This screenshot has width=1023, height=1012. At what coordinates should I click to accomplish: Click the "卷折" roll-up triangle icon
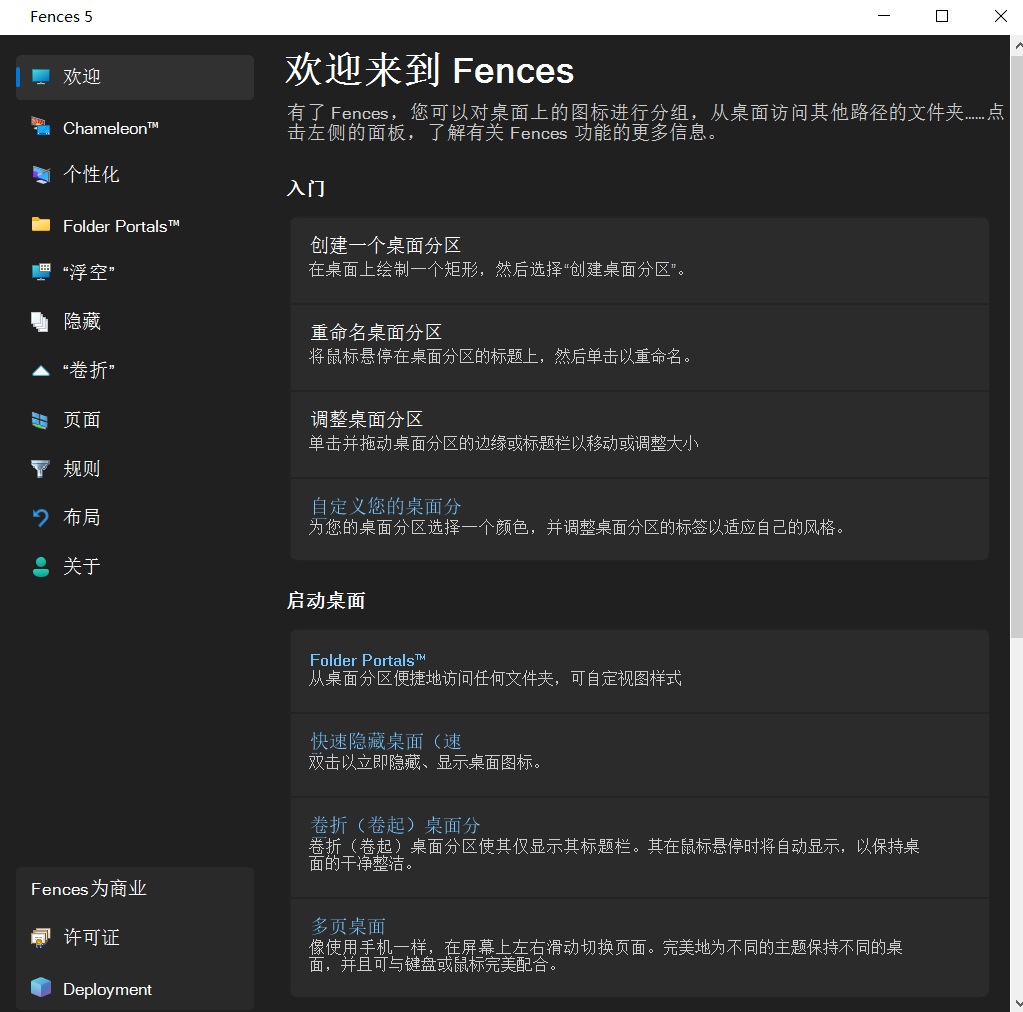tap(40, 369)
